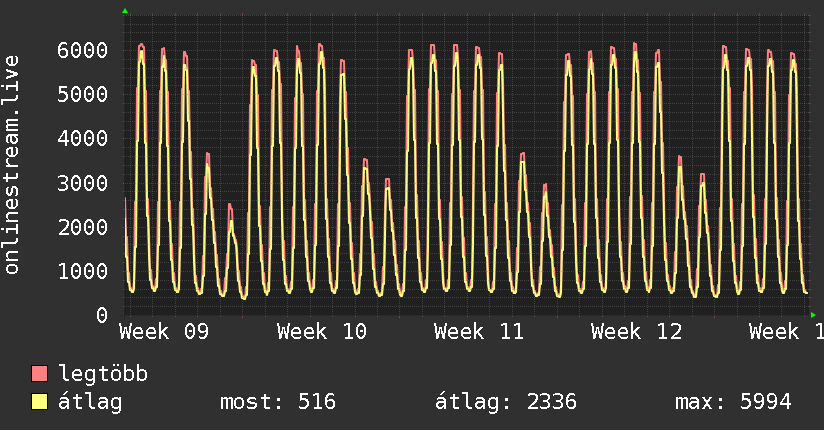Click the 6000 y-axis label
Screen dimensions: 824x430
click(x=83, y=50)
